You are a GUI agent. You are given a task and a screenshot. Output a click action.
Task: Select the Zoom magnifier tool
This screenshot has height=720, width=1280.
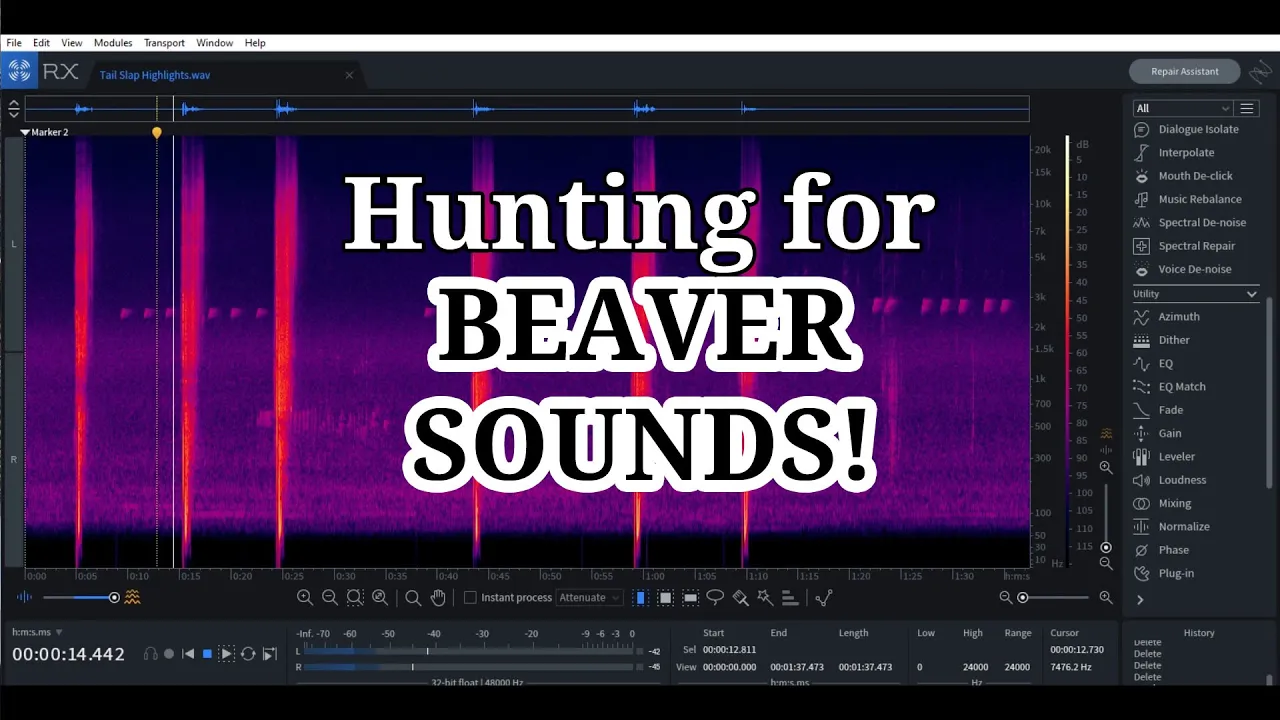[413, 597]
